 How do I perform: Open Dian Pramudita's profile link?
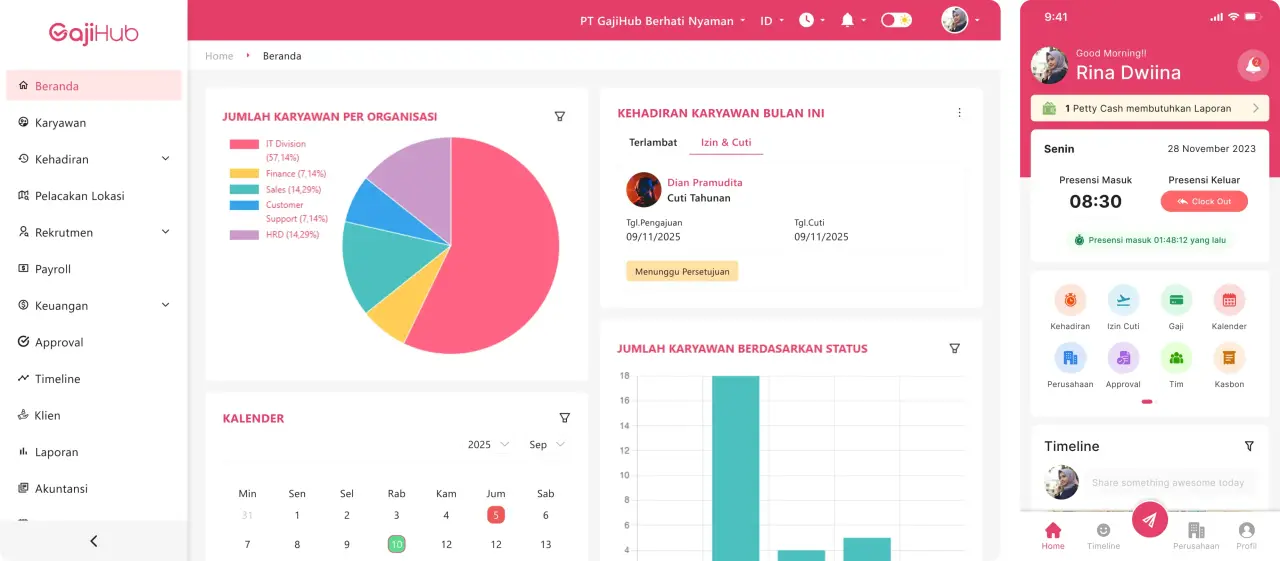click(x=705, y=182)
